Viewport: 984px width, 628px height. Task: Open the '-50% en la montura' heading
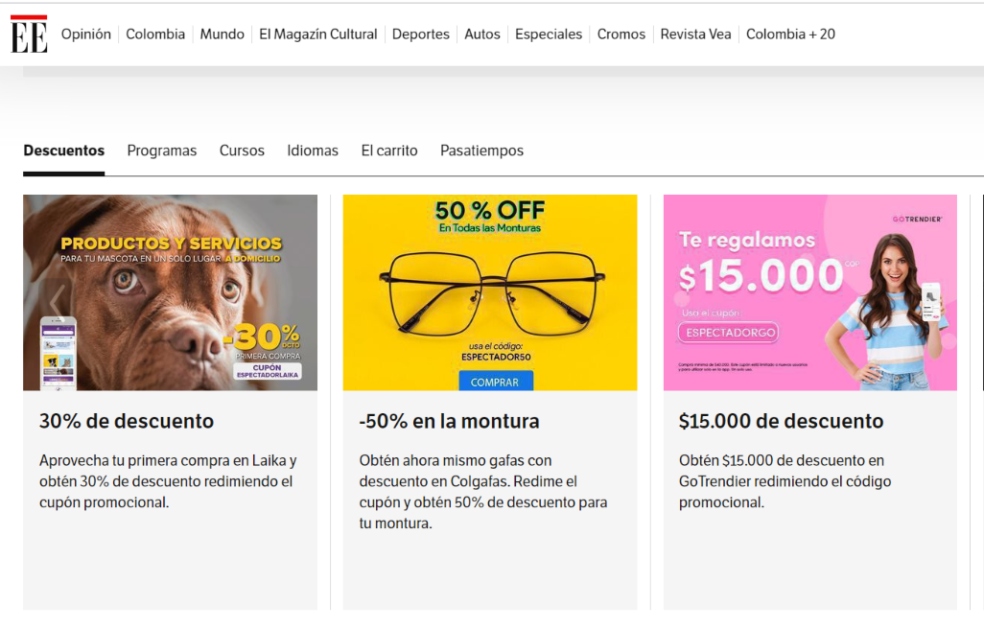[449, 421]
